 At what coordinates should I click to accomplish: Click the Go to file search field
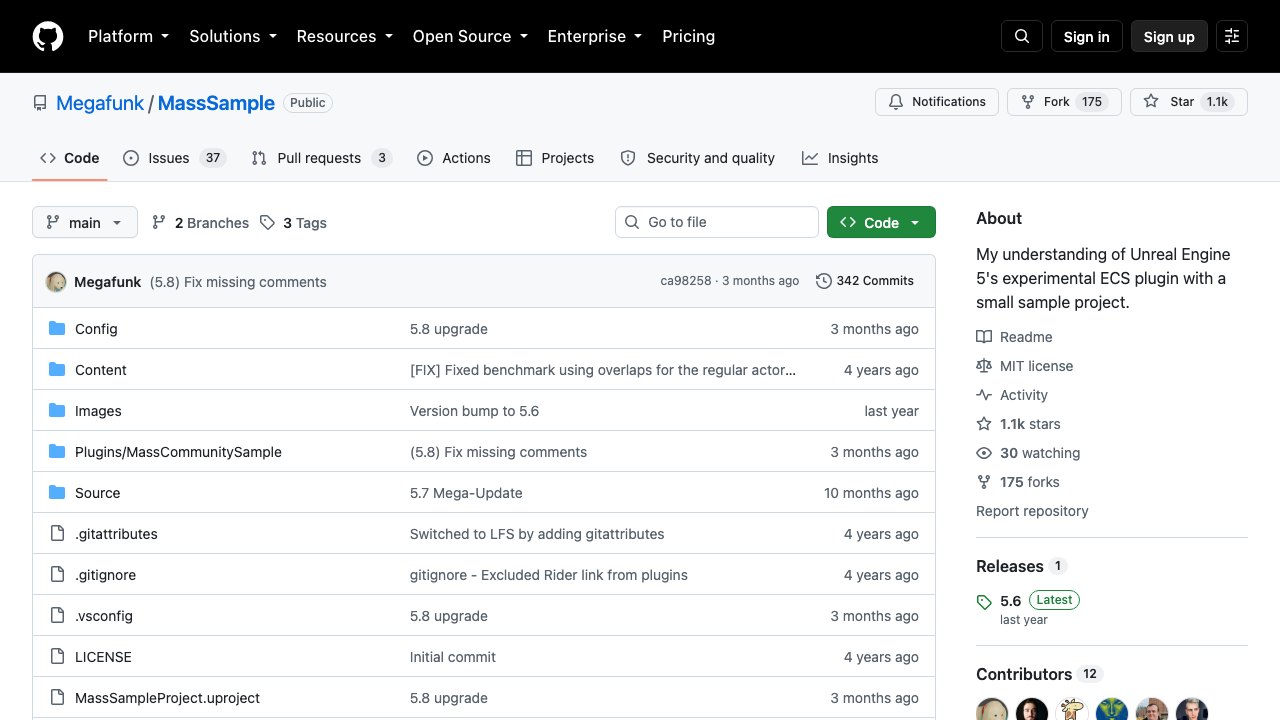tap(717, 222)
